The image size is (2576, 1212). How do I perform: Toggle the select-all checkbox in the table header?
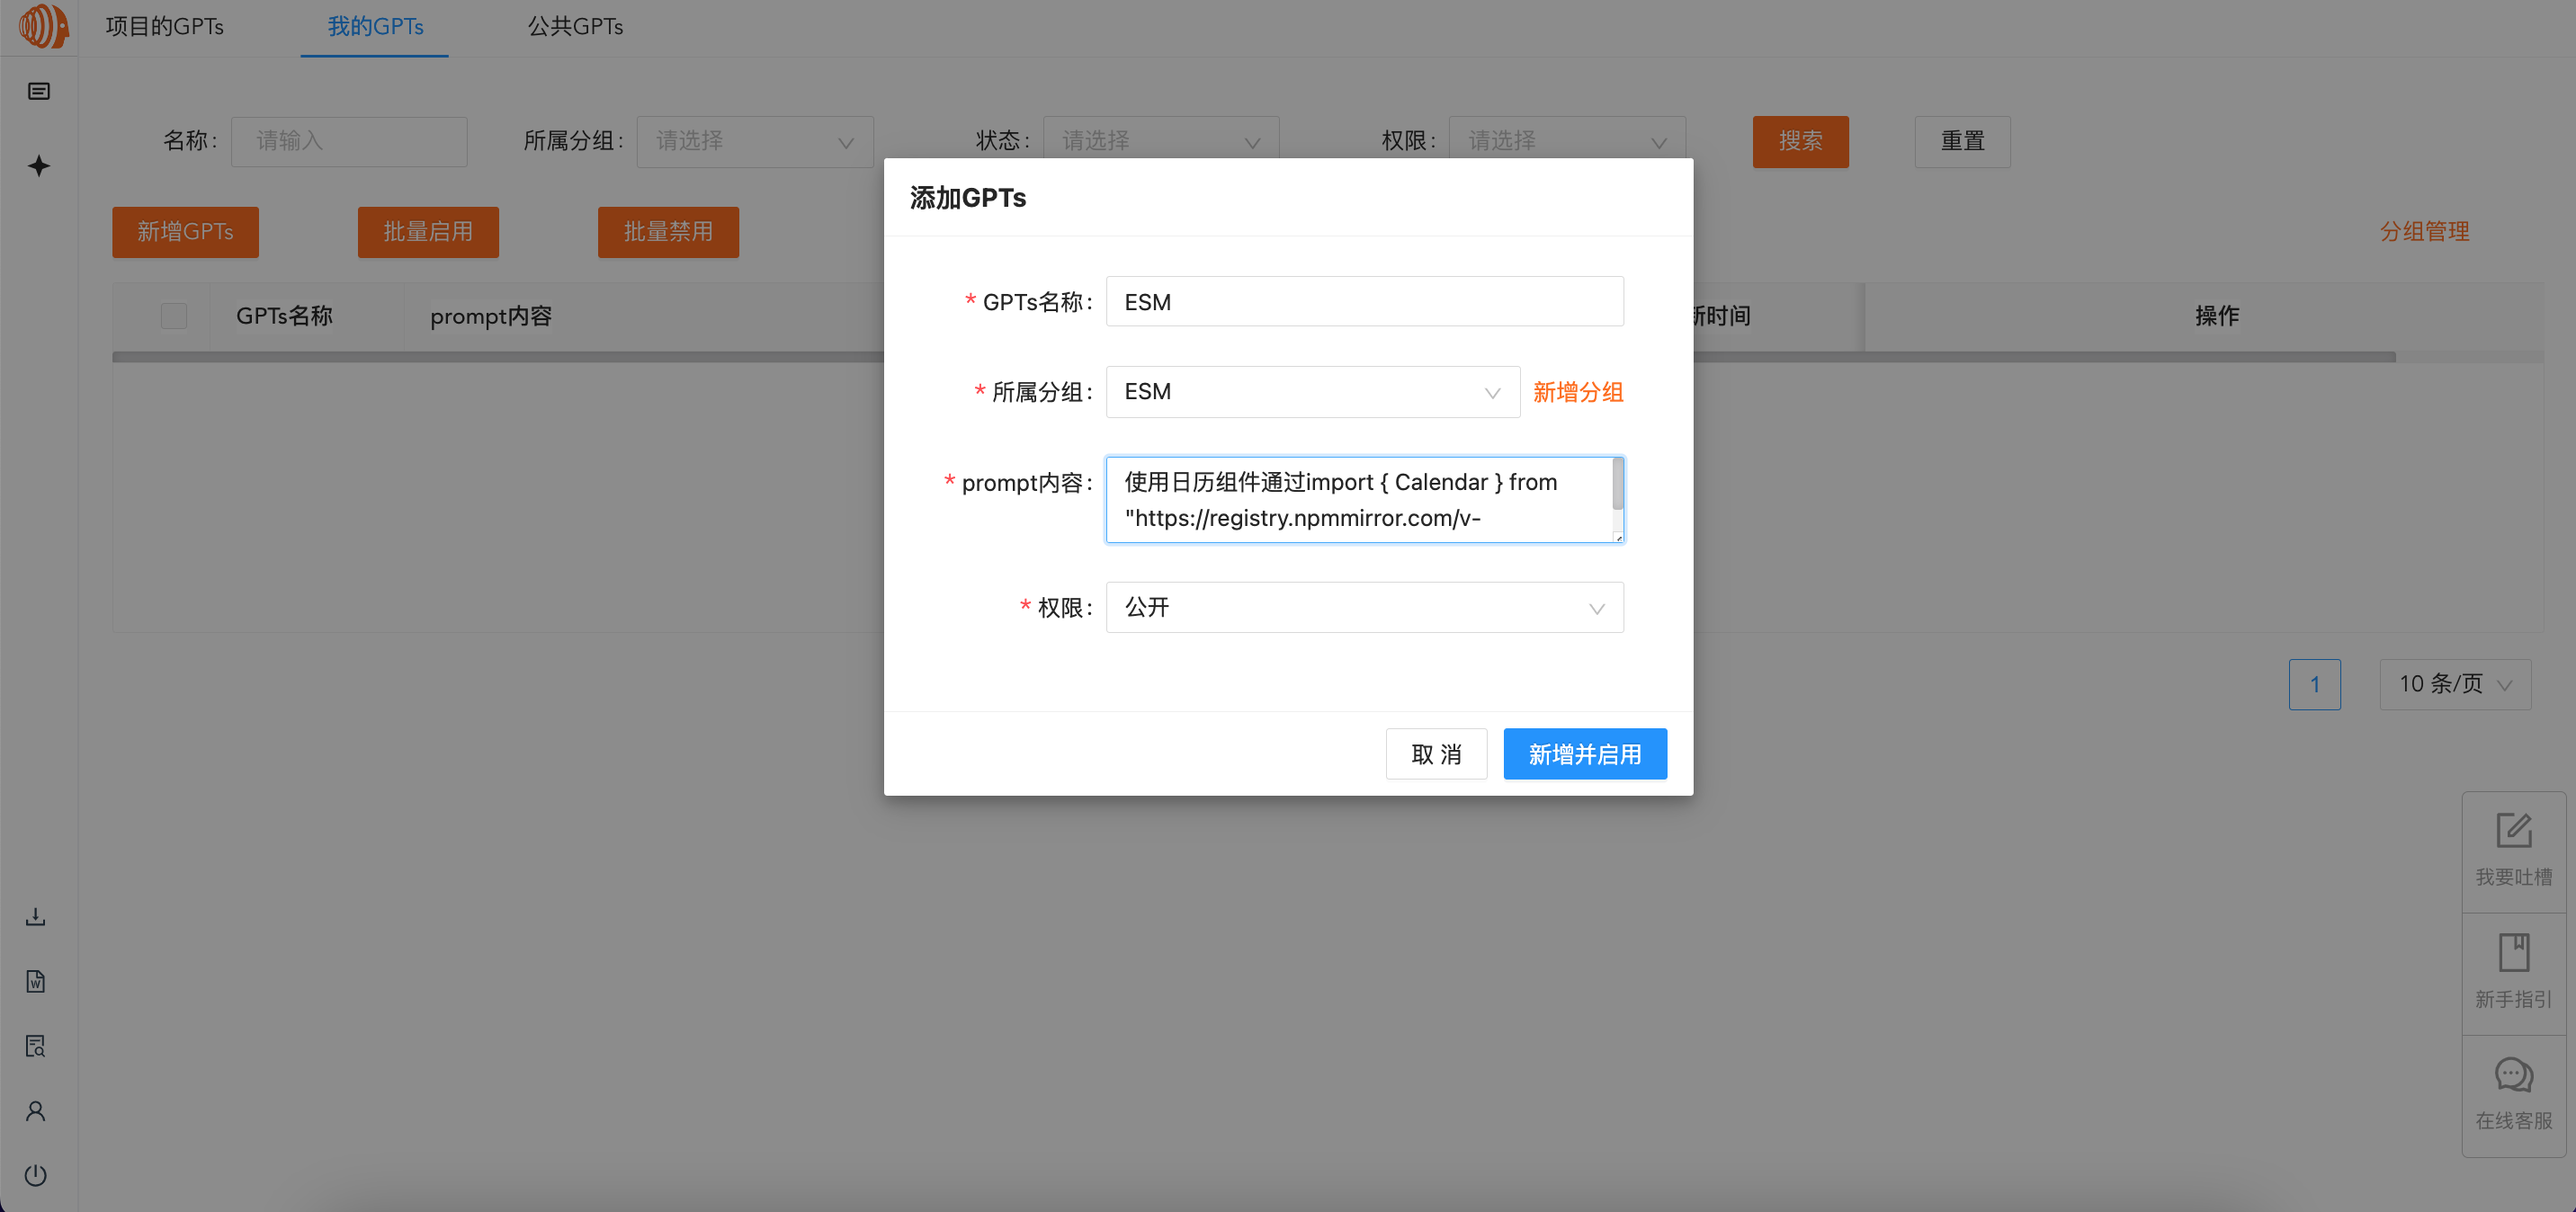(174, 316)
